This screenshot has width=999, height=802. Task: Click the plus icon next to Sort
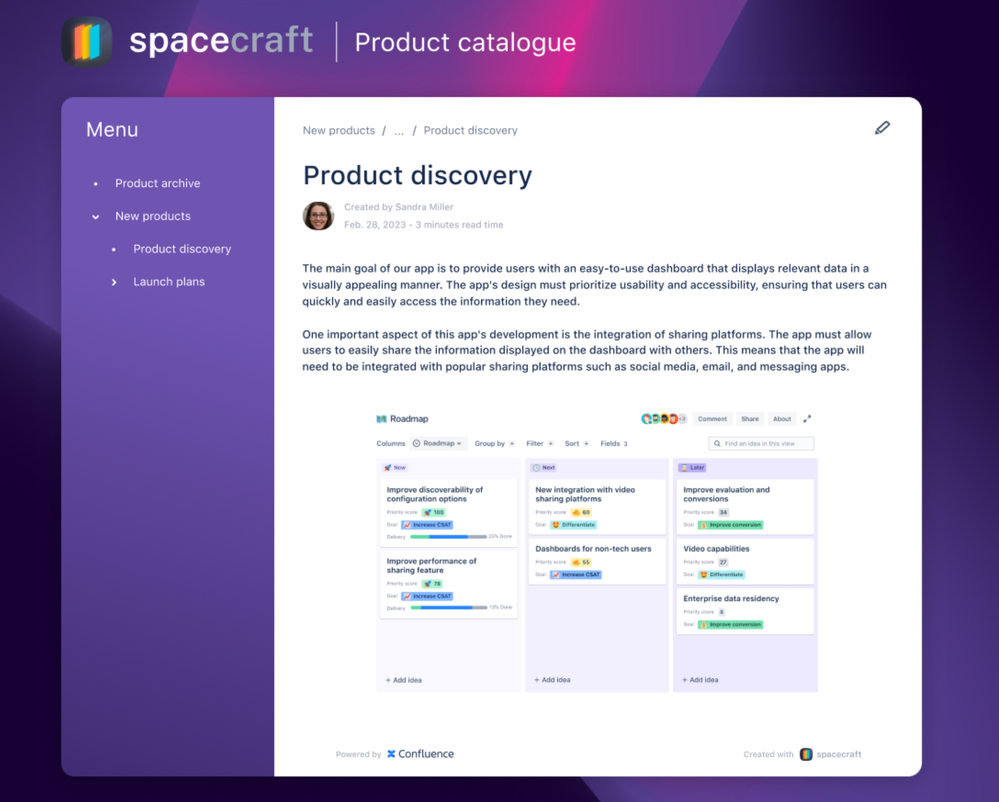pos(586,443)
